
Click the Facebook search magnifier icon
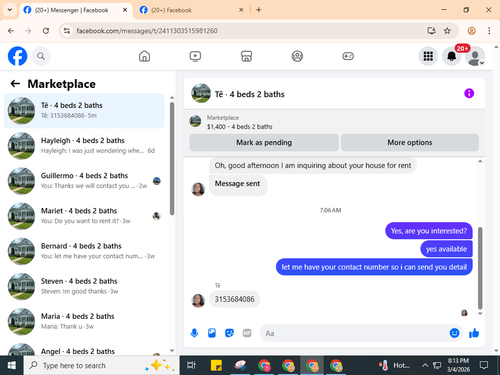click(41, 56)
